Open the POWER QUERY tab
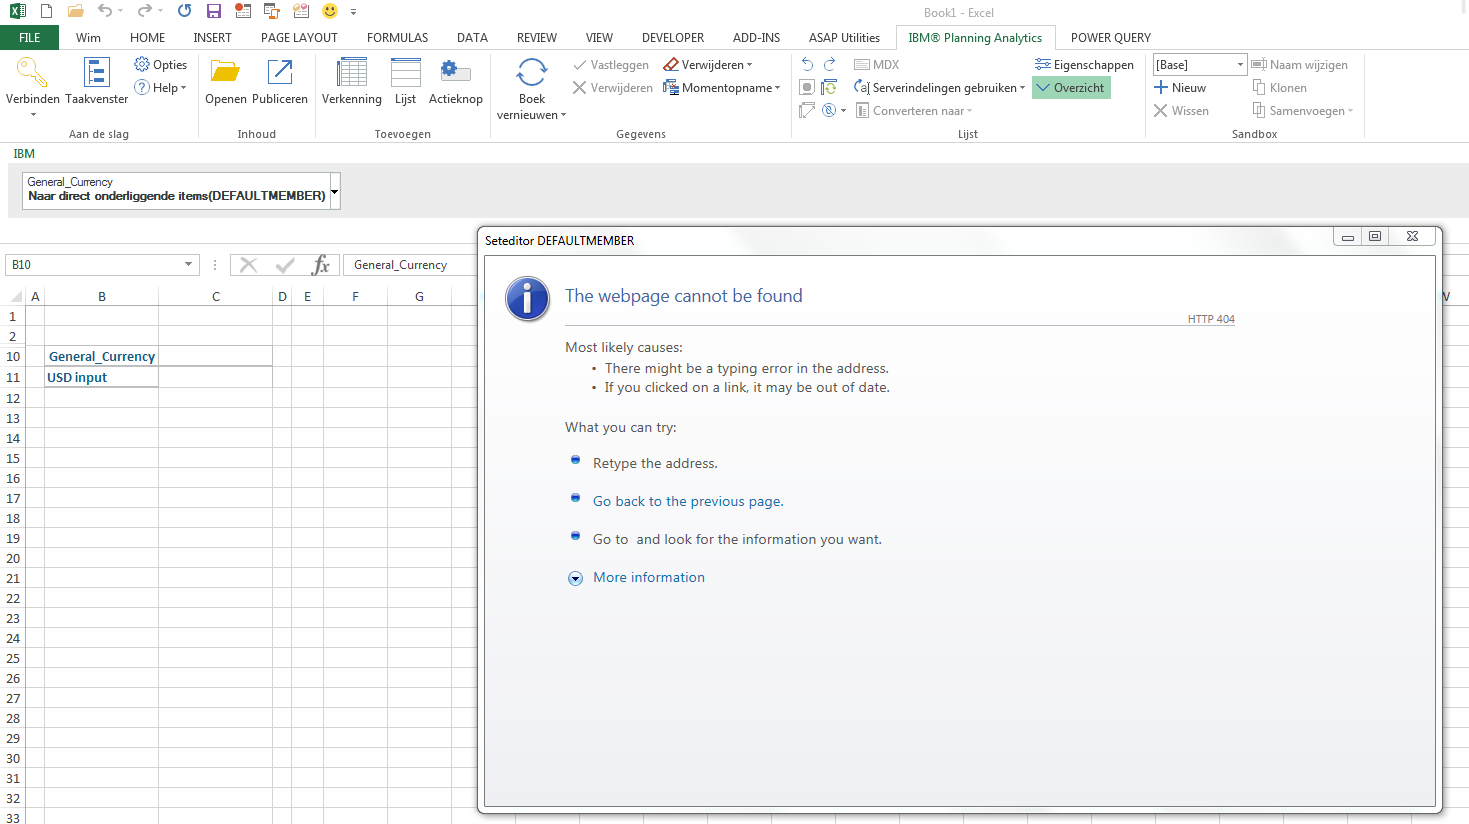Image resolution: width=1469 pixels, height=824 pixels. 1110,38
